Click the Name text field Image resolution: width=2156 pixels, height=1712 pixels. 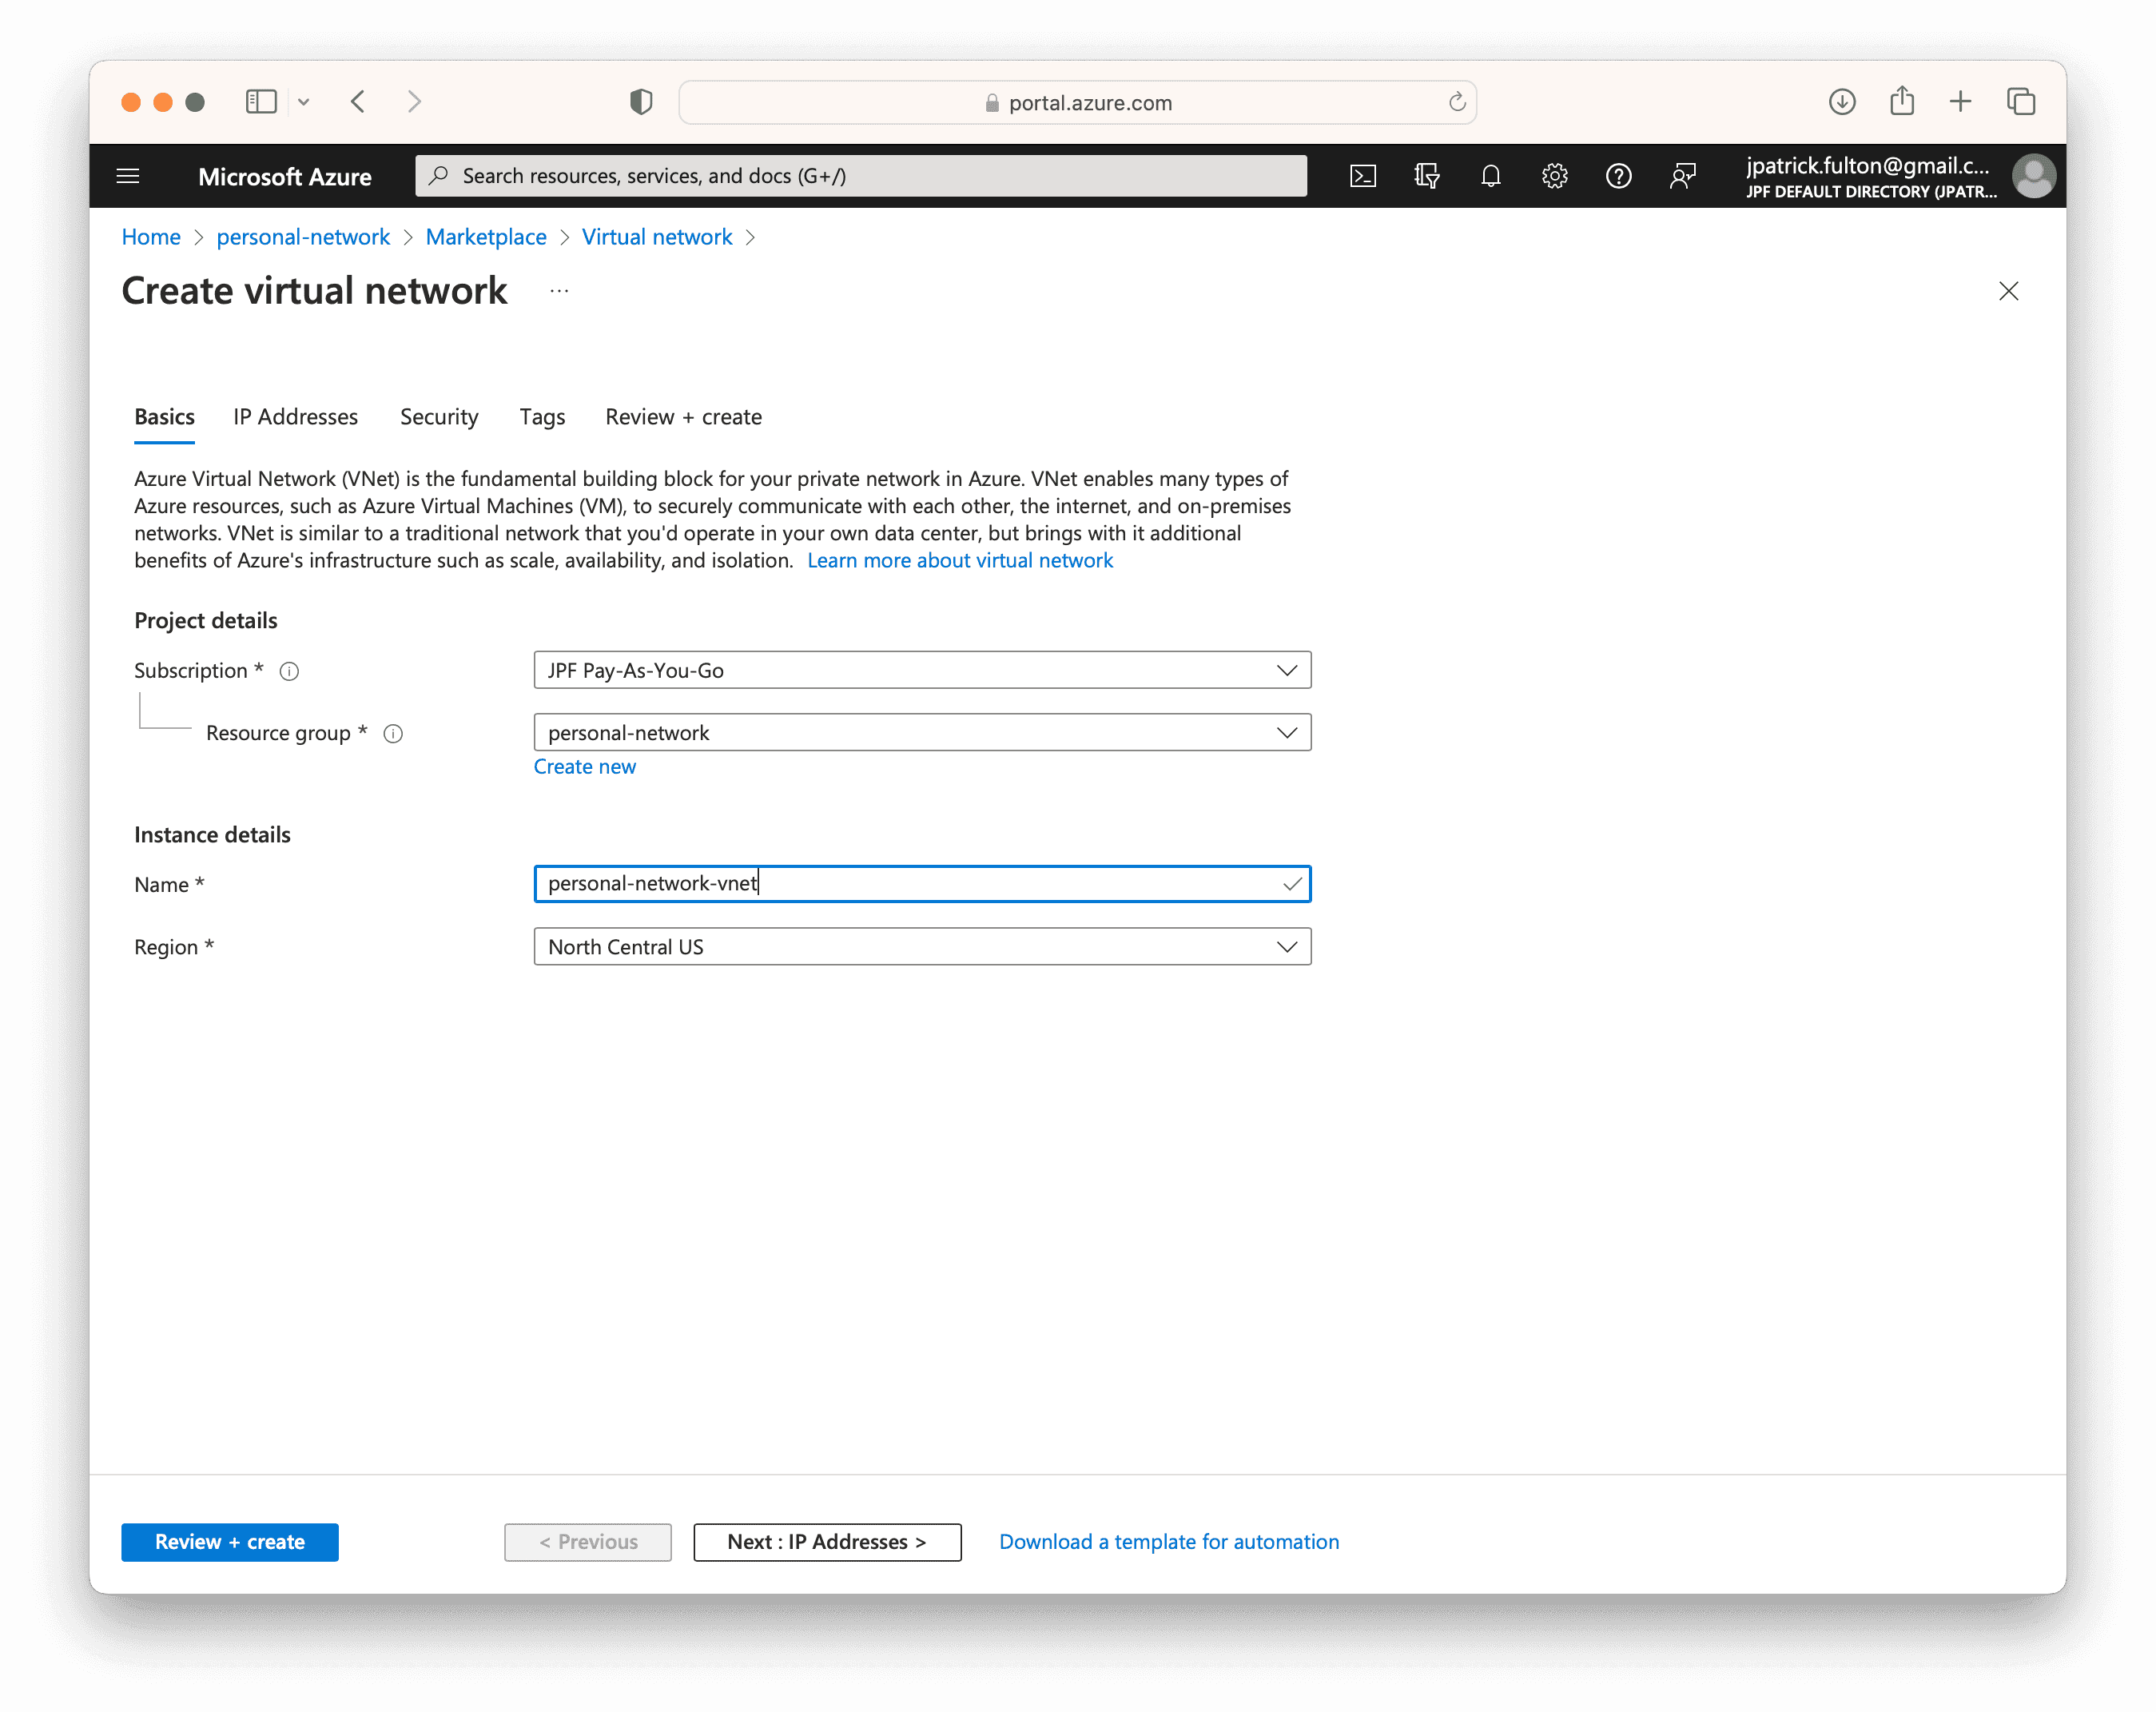tap(922, 884)
